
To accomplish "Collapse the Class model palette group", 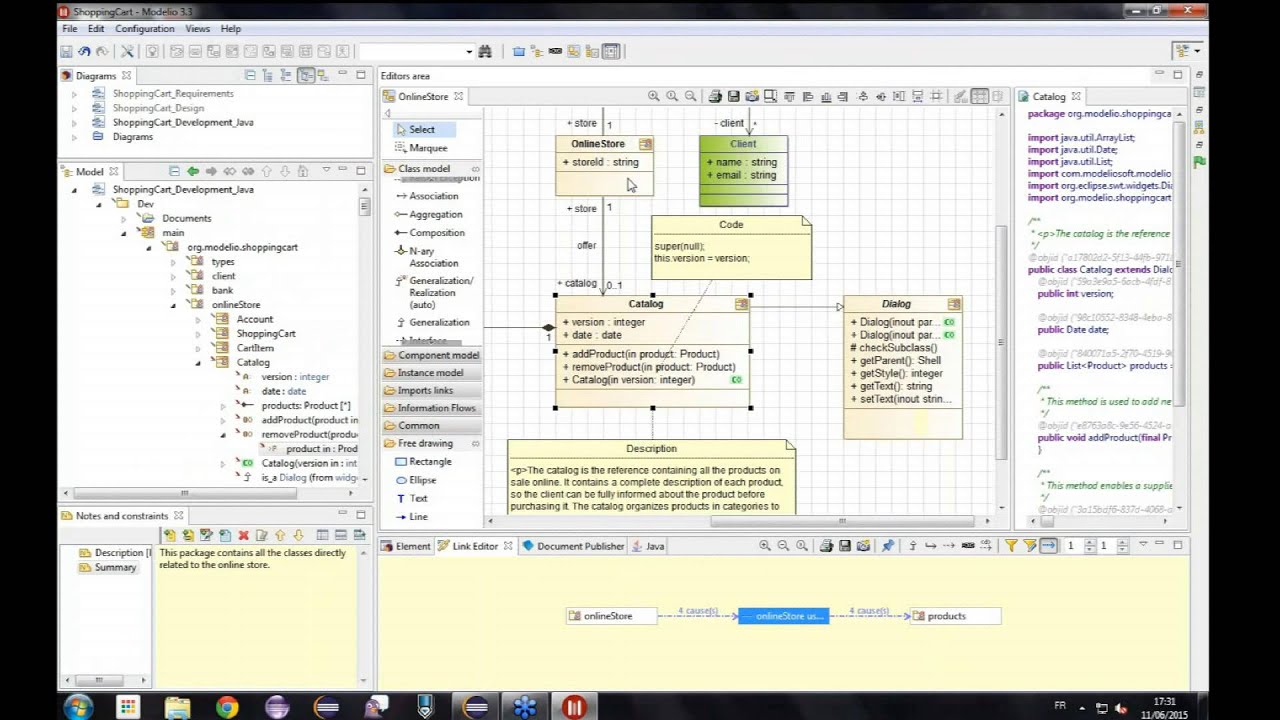I will point(432,169).
